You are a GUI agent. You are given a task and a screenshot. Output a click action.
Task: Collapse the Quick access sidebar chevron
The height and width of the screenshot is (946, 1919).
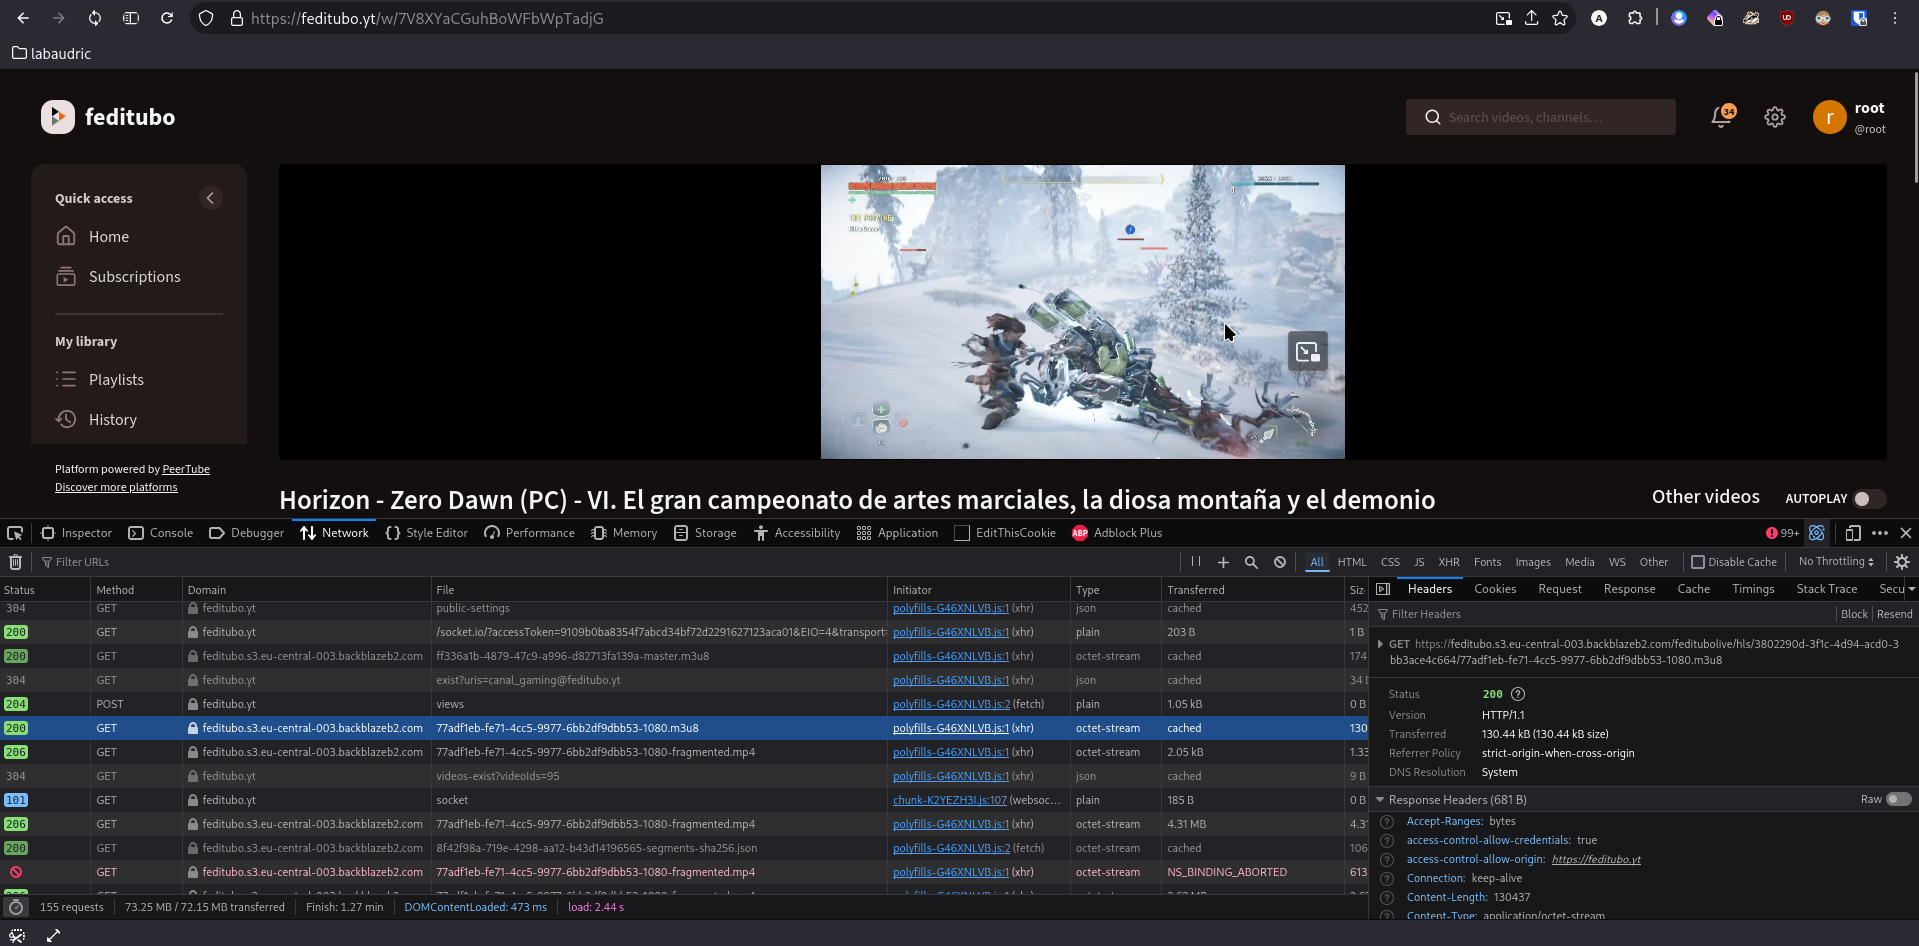(x=210, y=198)
